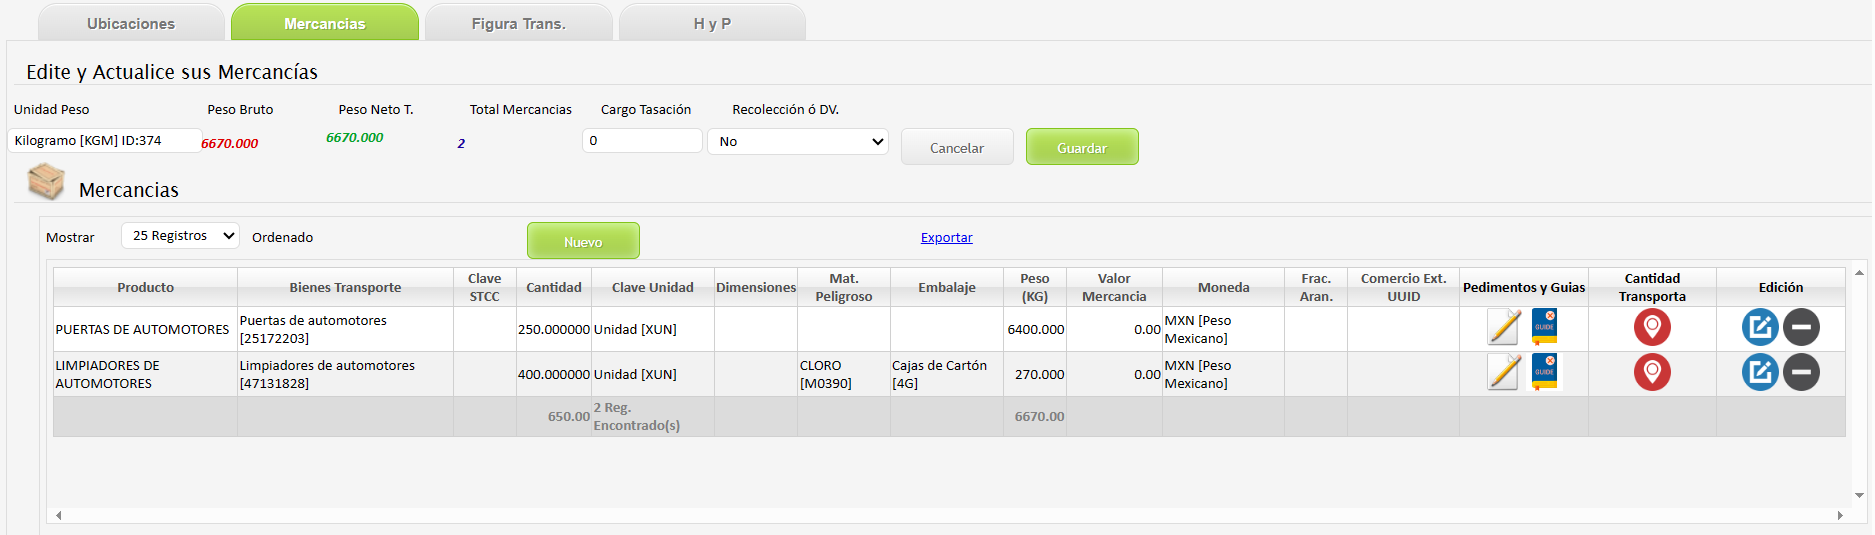This screenshot has width=1875, height=535.
Task: Open guide book icon for Puertas row
Action: click(1544, 327)
